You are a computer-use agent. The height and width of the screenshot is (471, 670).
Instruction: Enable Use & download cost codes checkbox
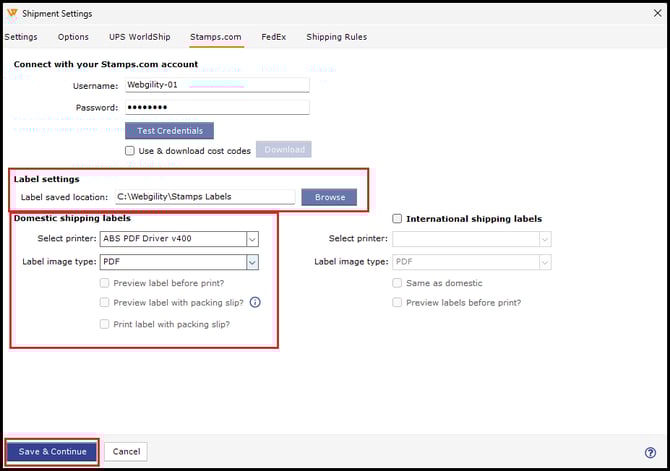130,151
